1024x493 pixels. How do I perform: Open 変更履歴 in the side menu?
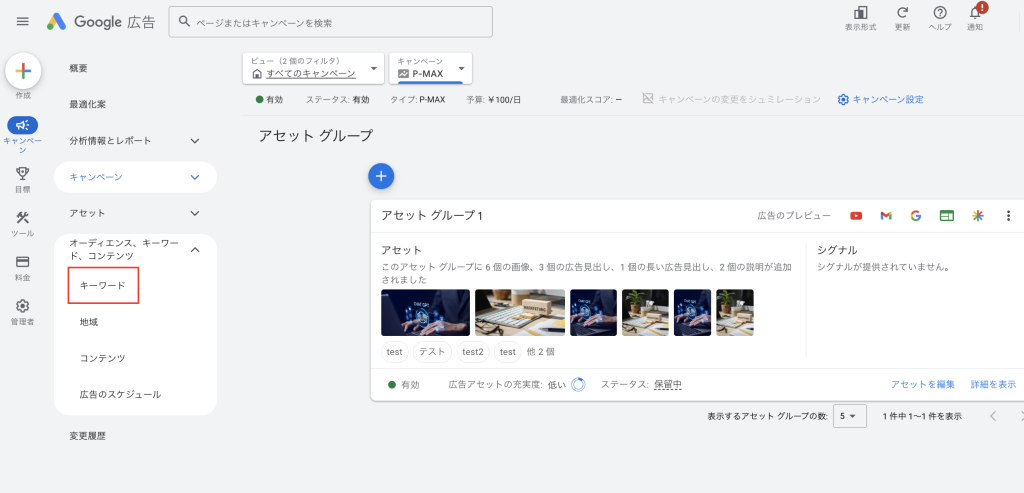(x=87, y=436)
